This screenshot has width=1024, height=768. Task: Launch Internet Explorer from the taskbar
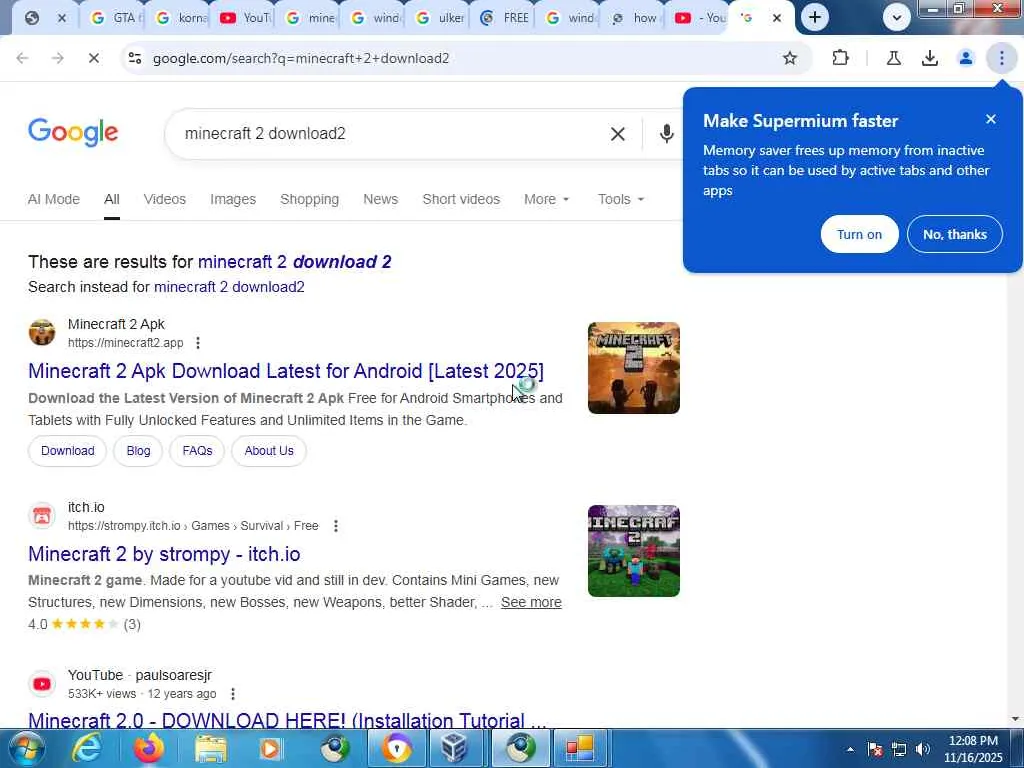(86, 748)
